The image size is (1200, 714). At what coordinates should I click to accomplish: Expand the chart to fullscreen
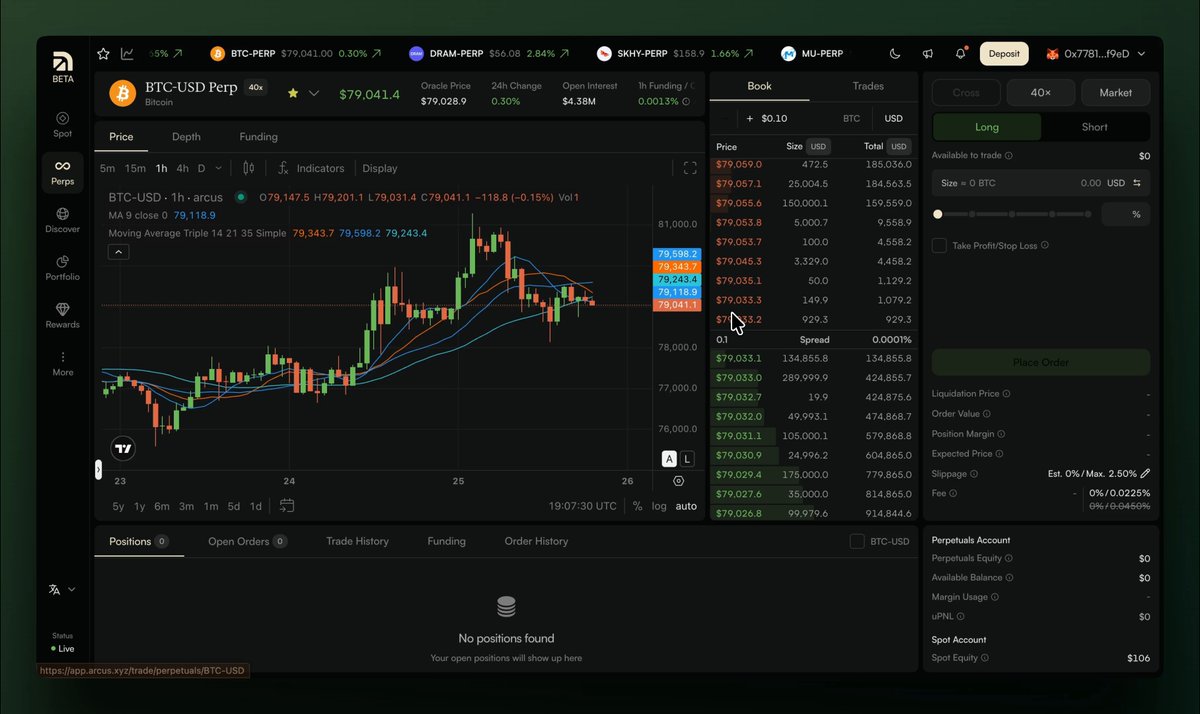690,168
